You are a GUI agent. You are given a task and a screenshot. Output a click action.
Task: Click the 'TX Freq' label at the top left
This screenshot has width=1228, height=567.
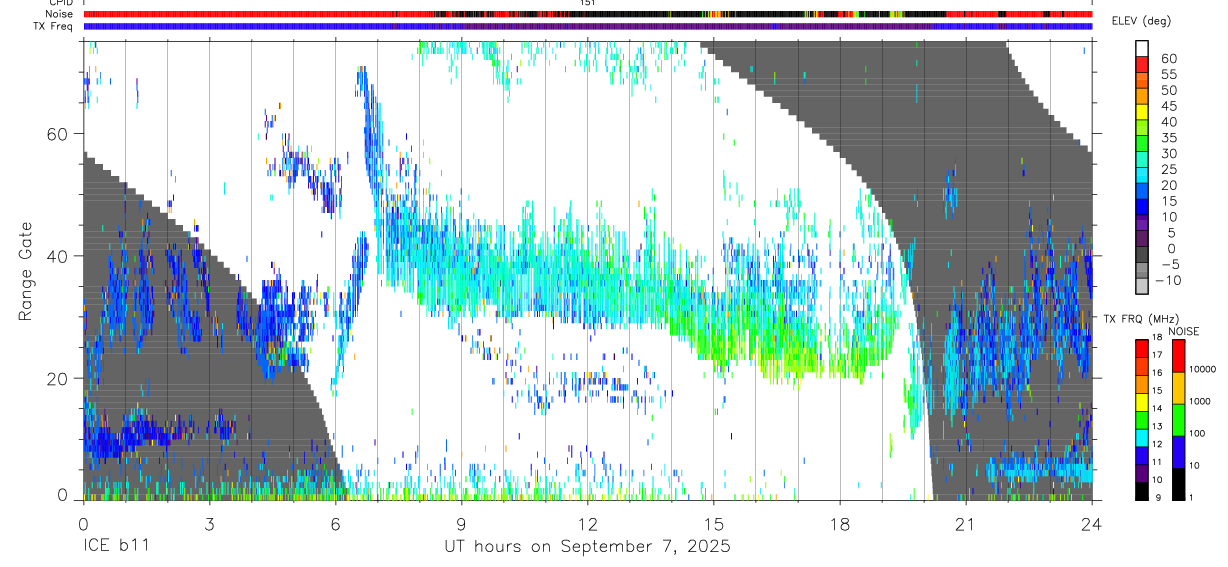pos(55,26)
